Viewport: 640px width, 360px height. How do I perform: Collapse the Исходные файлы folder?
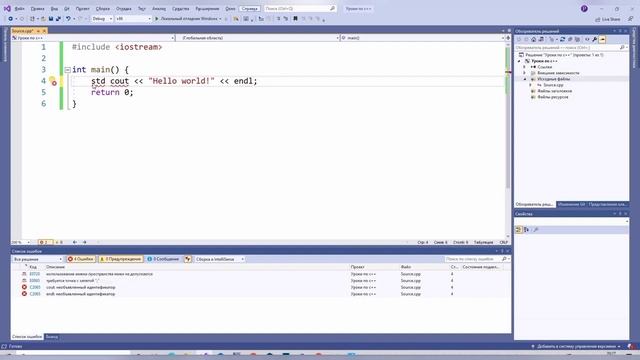click(x=525, y=79)
